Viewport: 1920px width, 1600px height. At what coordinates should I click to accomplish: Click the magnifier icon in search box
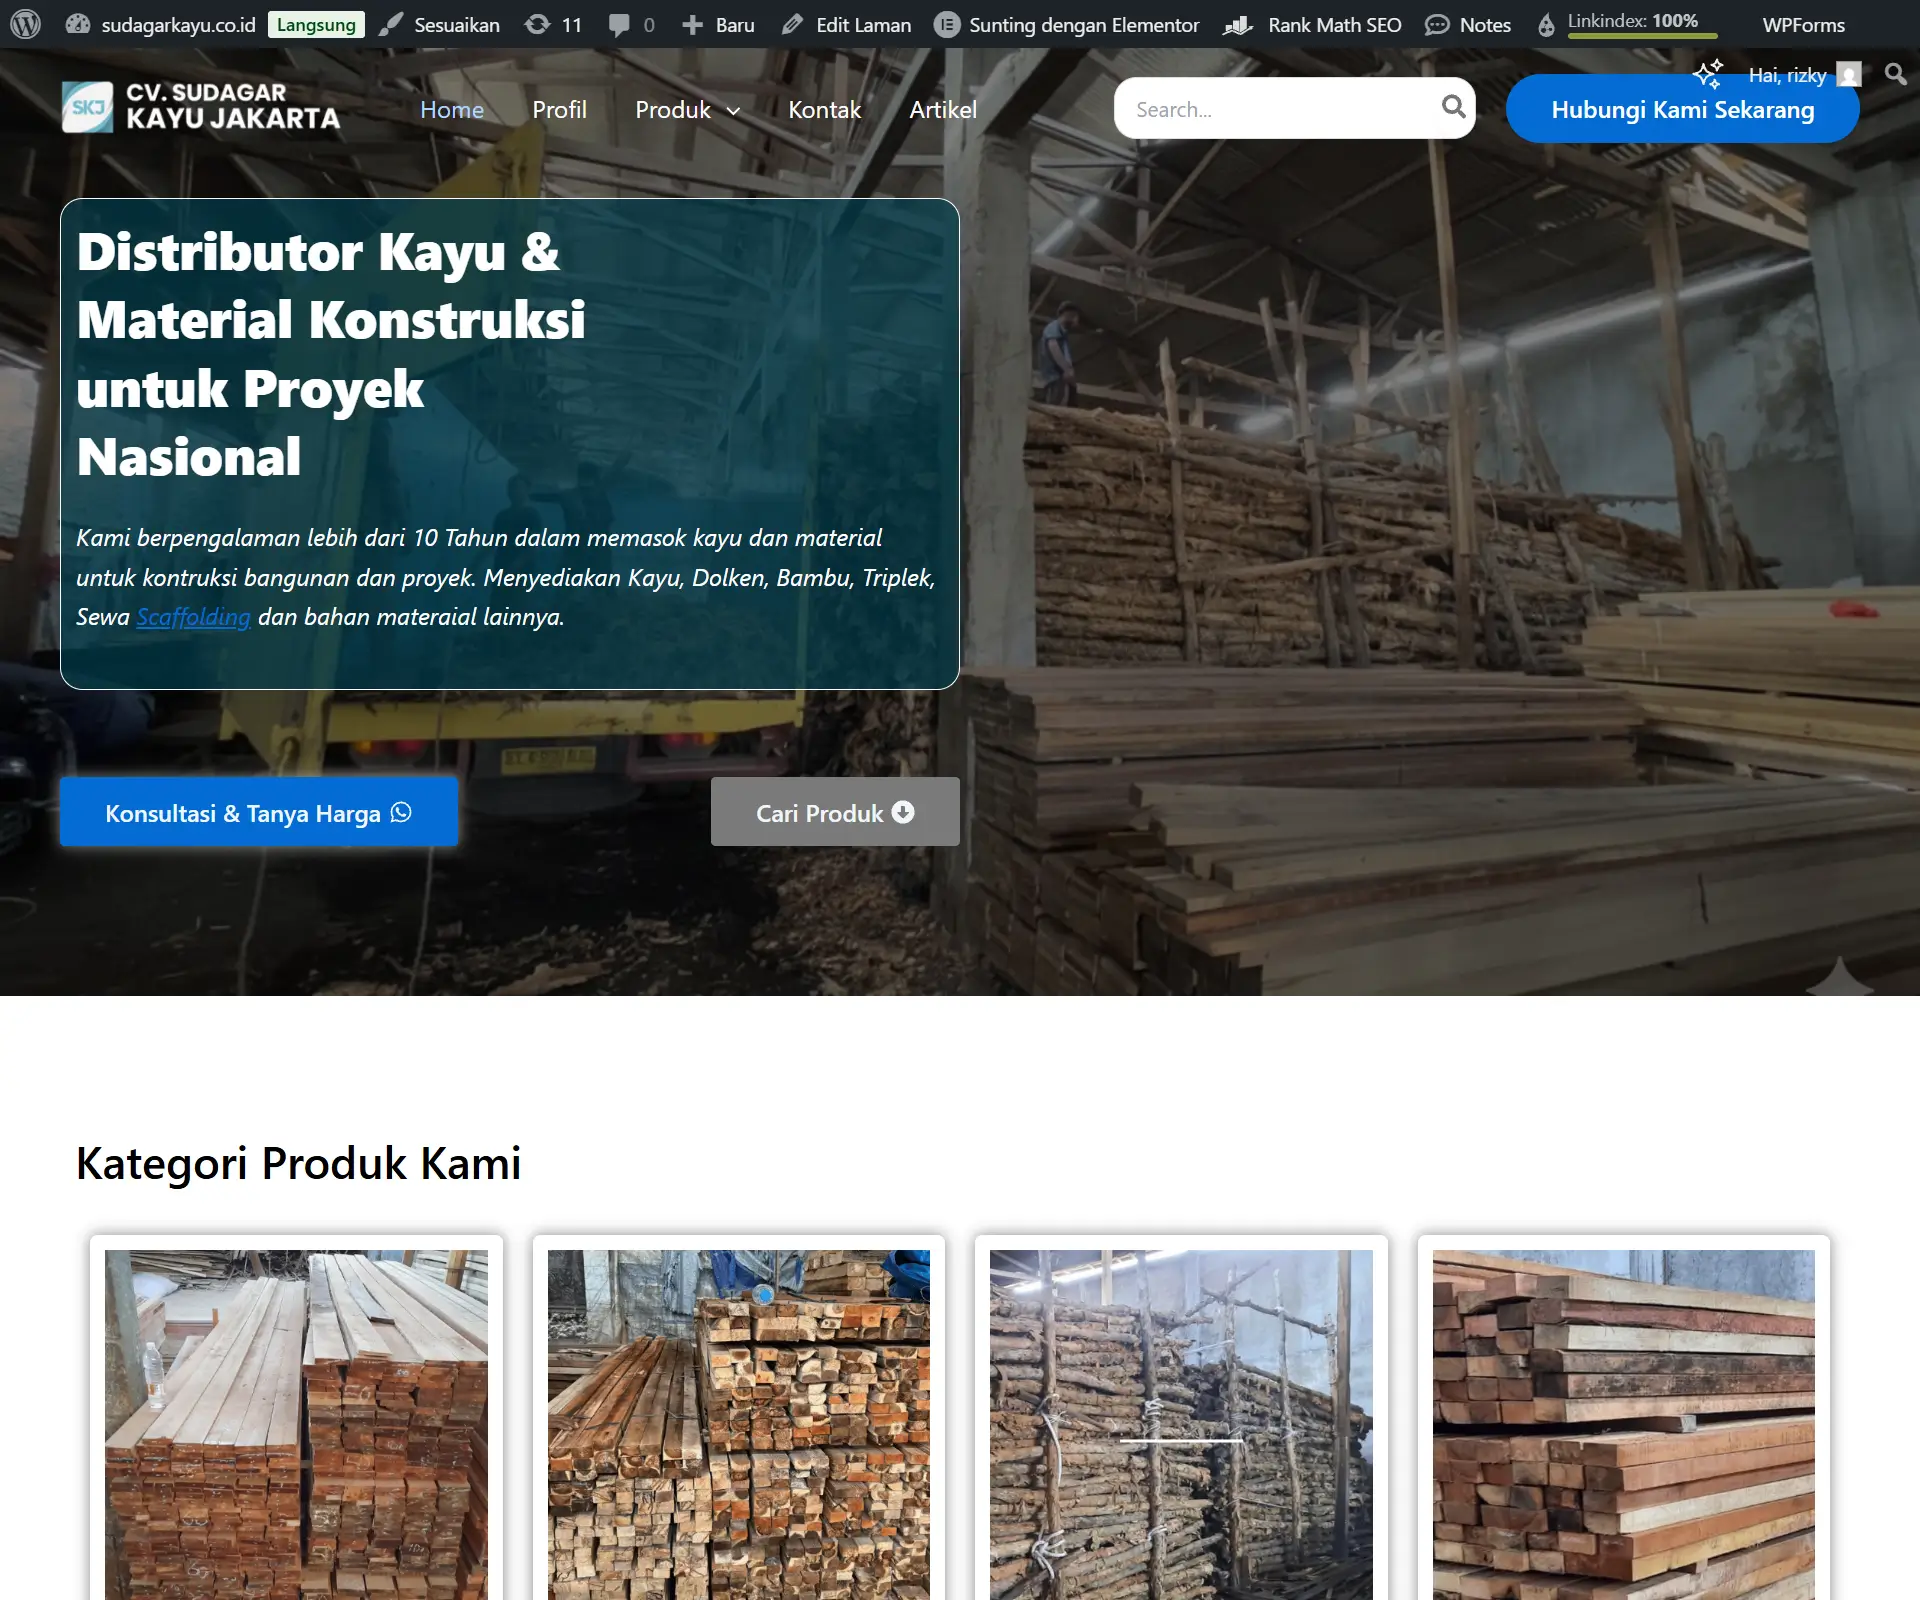(x=1453, y=107)
